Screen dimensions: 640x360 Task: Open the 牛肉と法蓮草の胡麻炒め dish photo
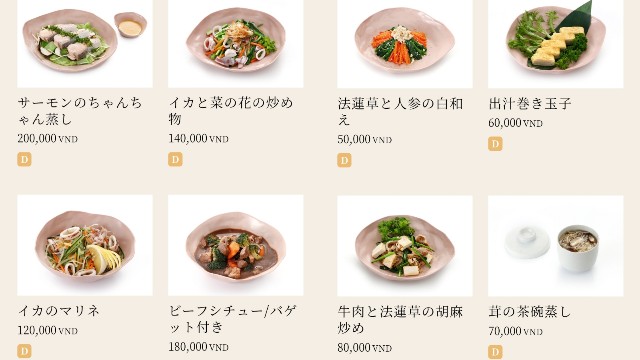[x=405, y=246]
